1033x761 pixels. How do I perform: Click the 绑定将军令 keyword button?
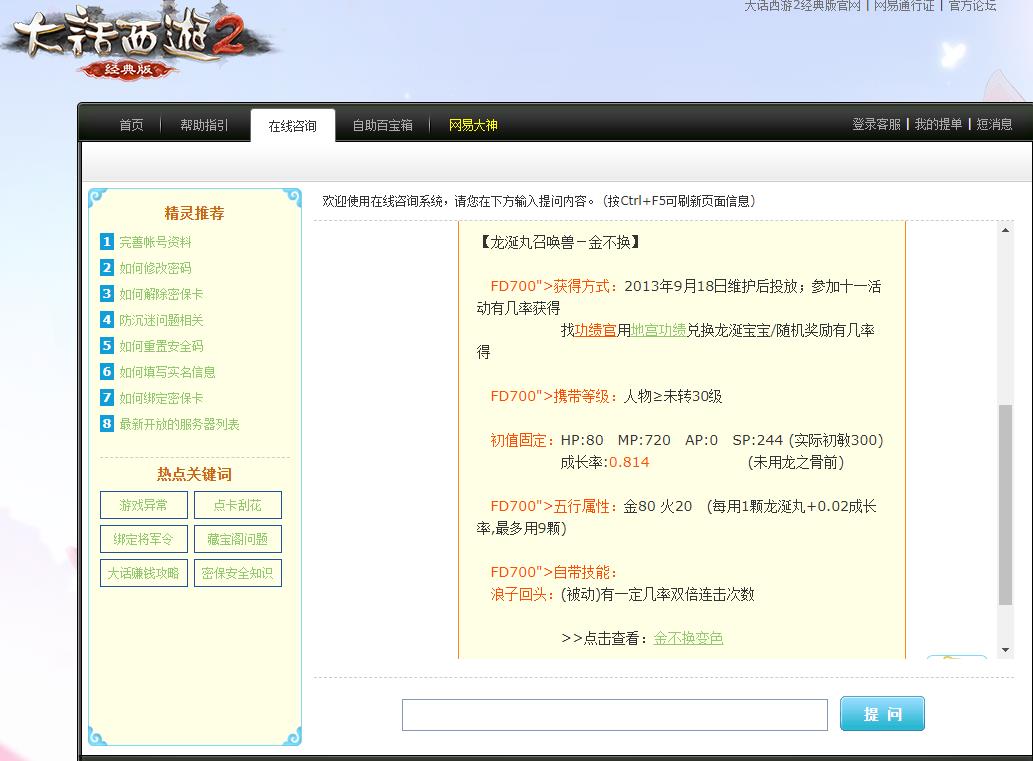click(144, 539)
